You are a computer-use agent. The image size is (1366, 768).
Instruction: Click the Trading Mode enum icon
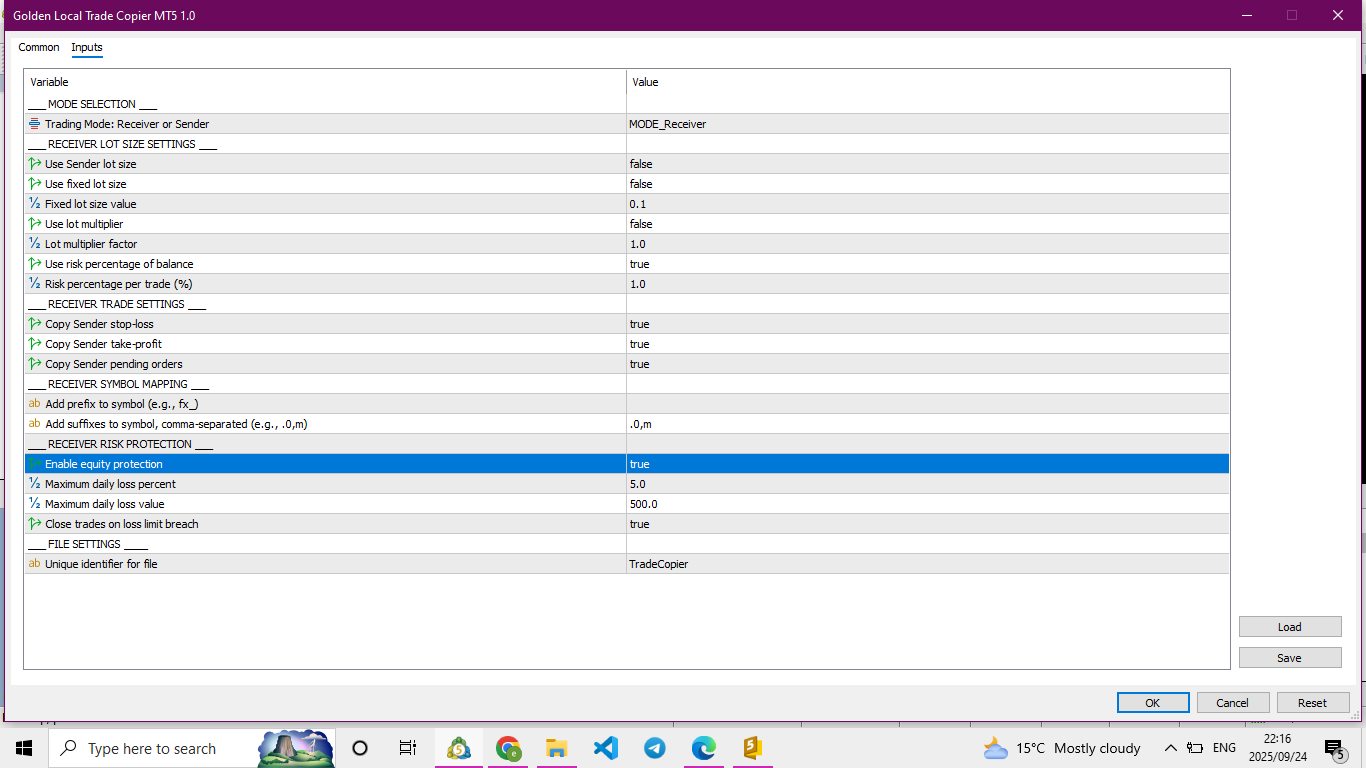tap(35, 124)
